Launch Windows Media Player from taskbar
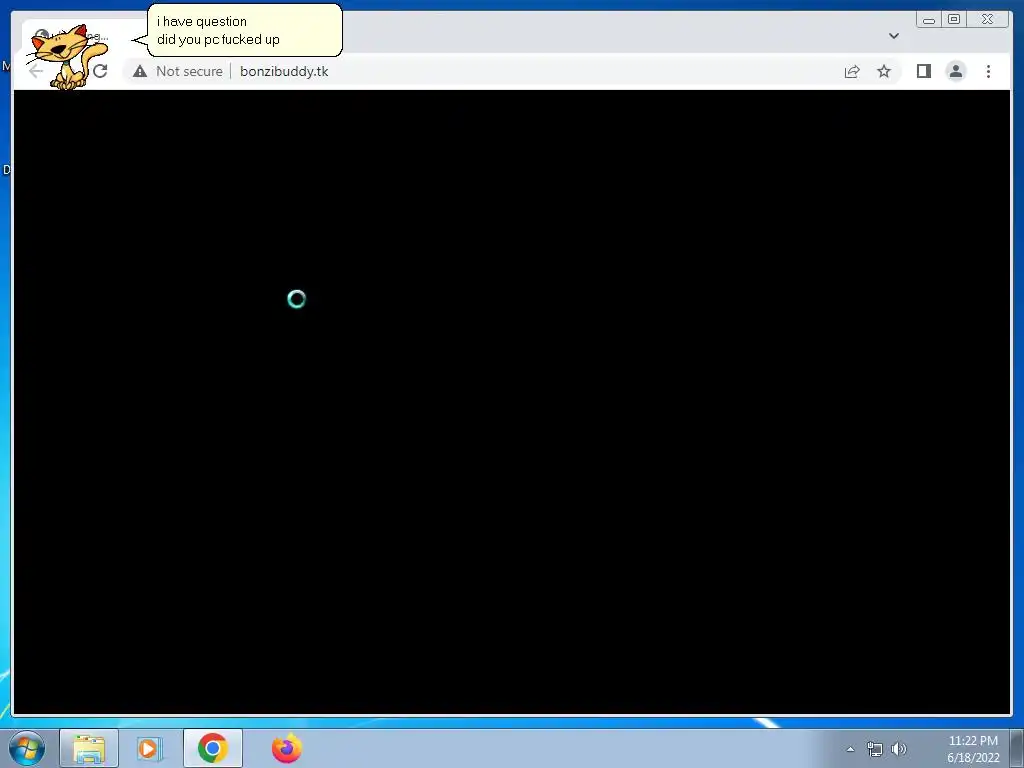Screen dimensions: 1024x768 coord(149,748)
